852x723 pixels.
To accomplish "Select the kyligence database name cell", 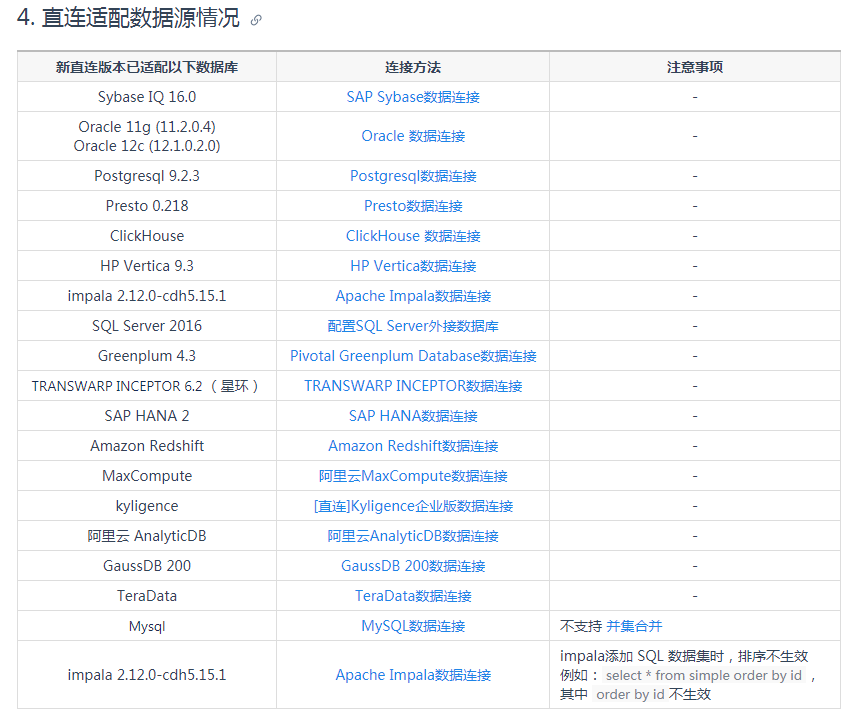I will (x=147, y=506).
